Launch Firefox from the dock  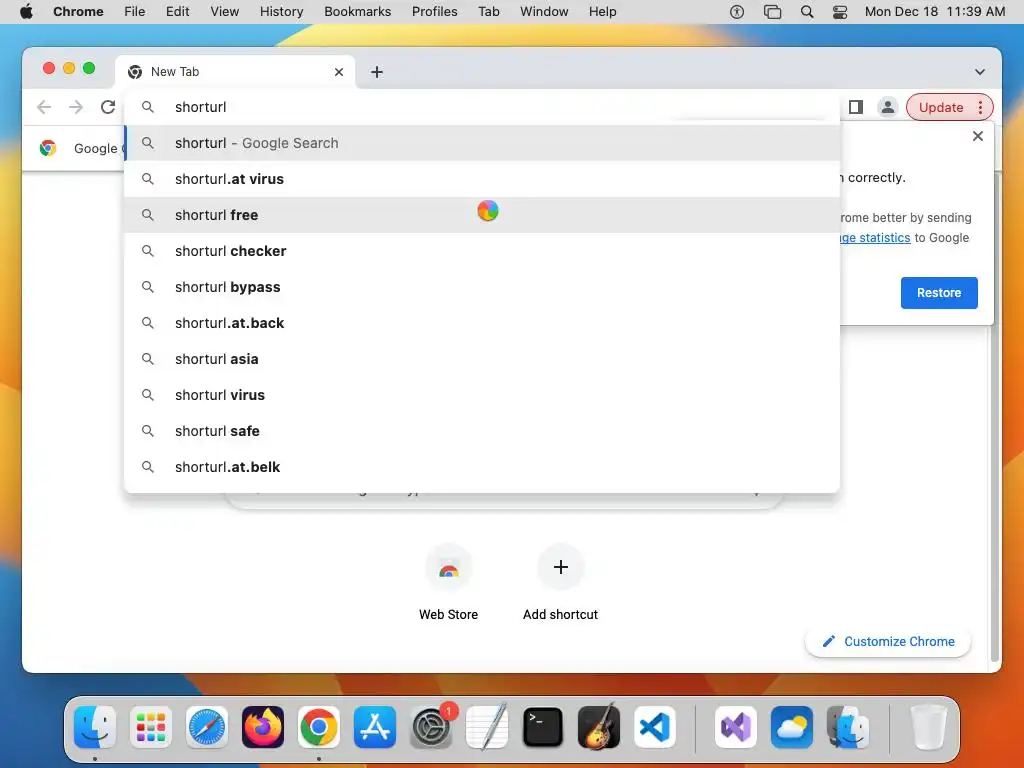click(263, 727)
